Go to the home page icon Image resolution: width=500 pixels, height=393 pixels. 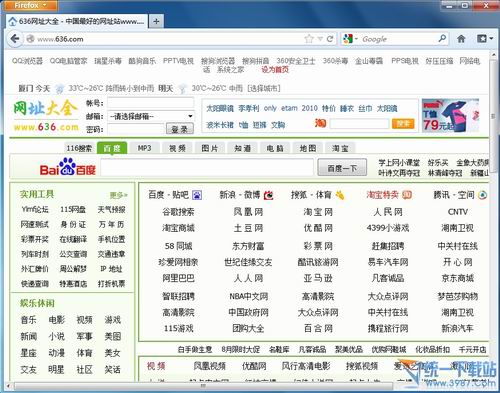pyautogui.click(x=461, y=39)
